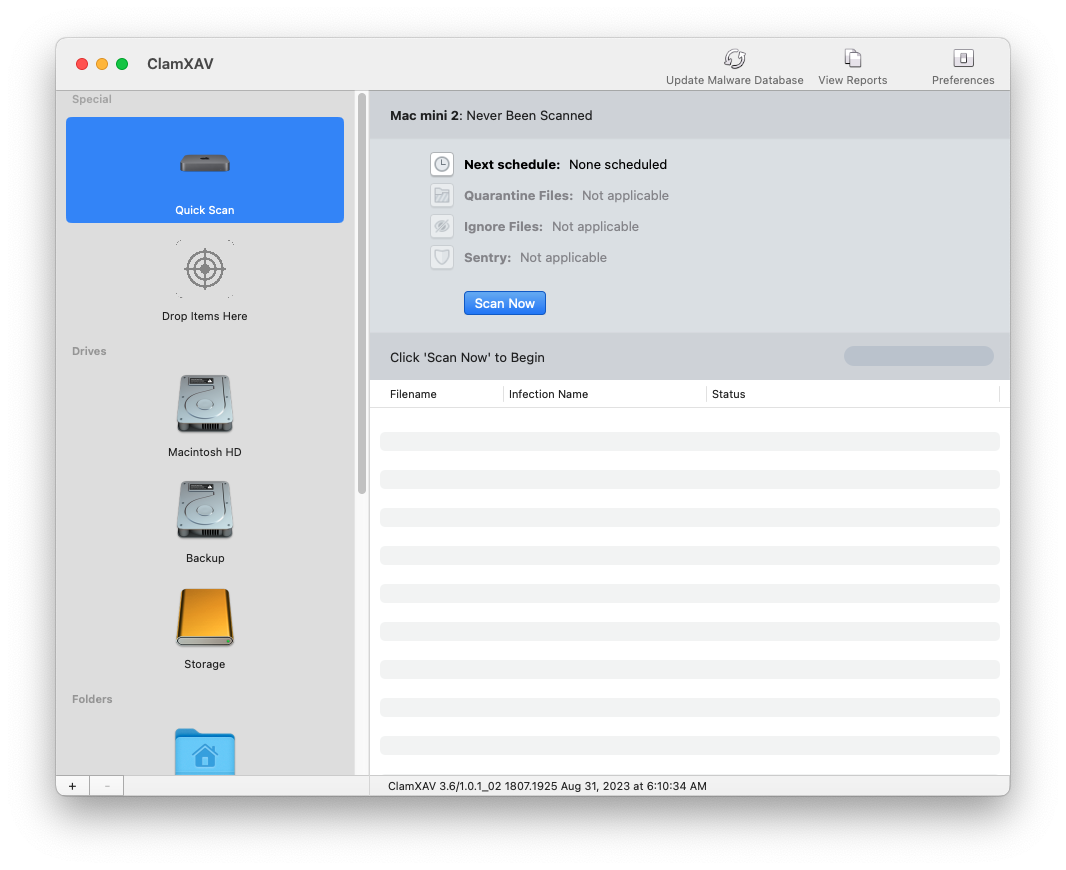Screen dimensions: 1066x870
Task: Click the Update Malware Database icon
Action: point(735,59)
